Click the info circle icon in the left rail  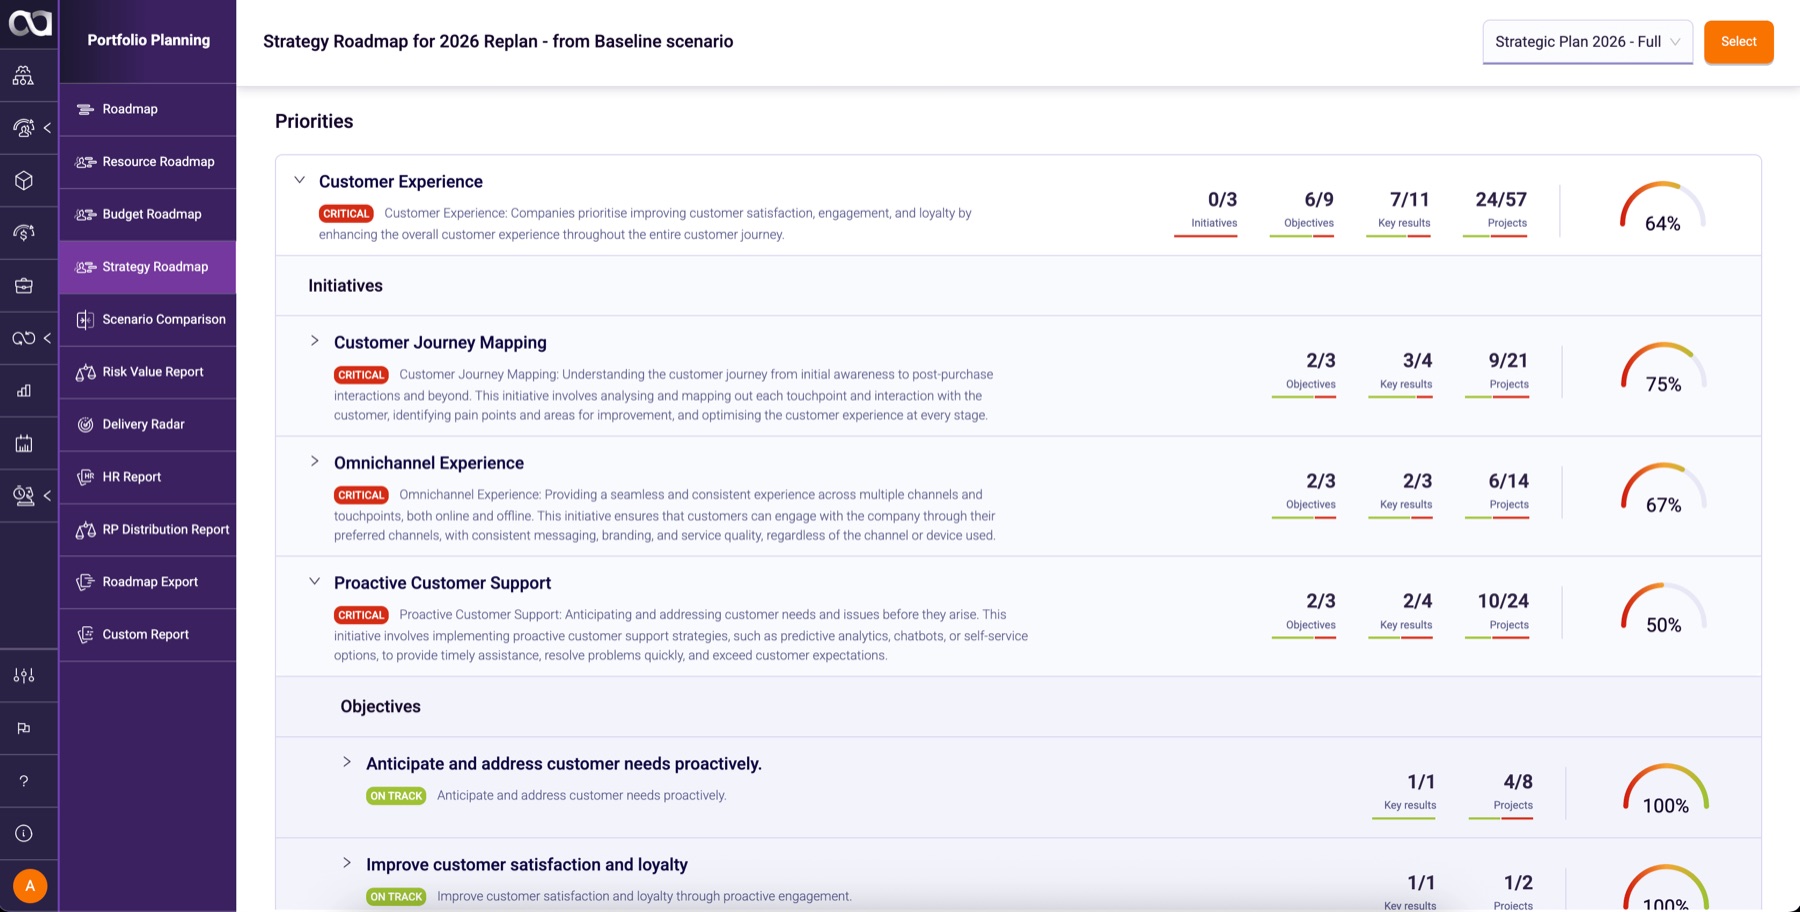pos(23,833)
